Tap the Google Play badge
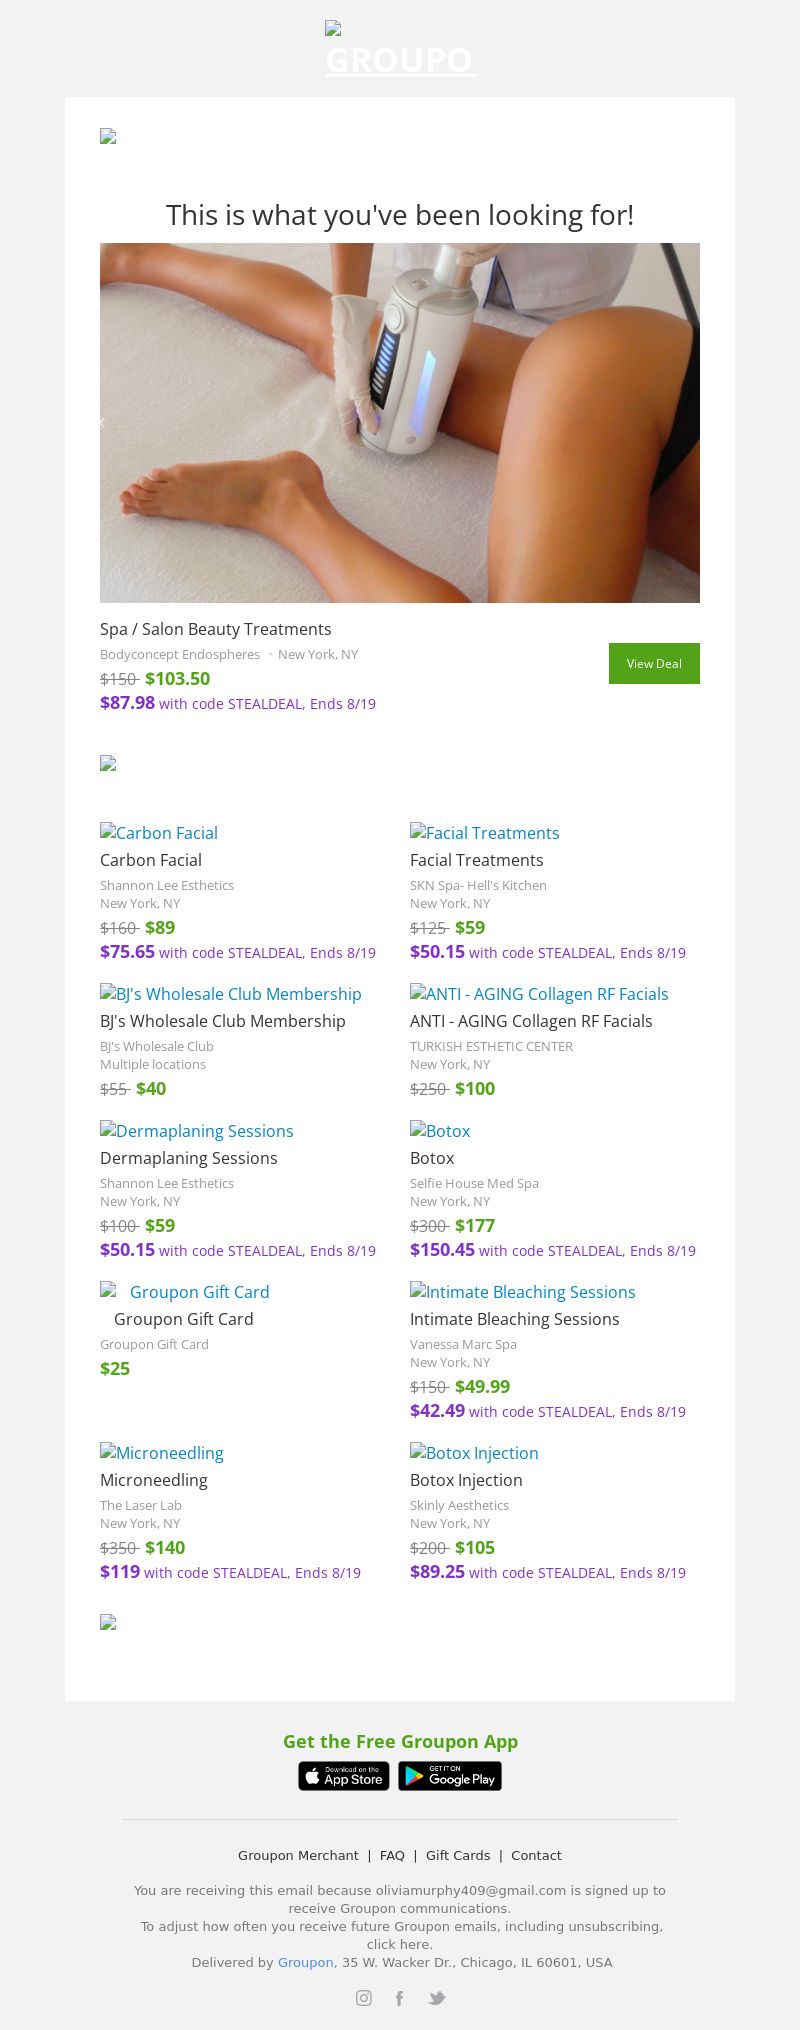This screenshot has height=2030, width=800. pyautogui.click(x=450, y=1775)
